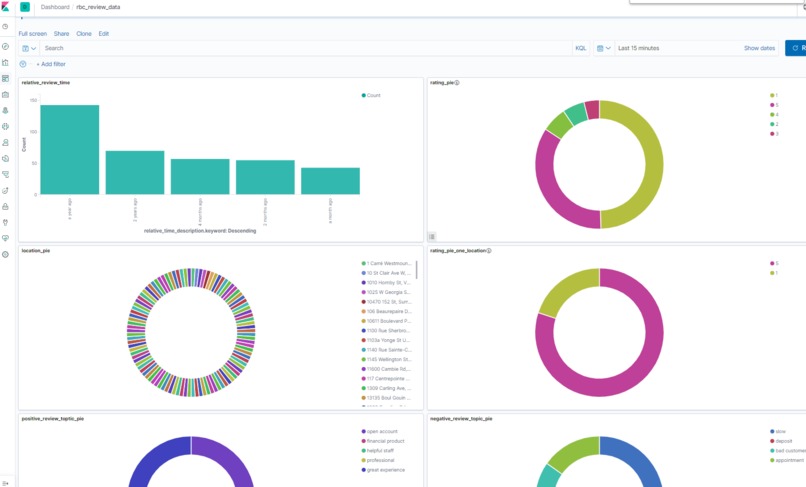Click the Edit menu item
This screenshot has width=806, height=487.
103,34
